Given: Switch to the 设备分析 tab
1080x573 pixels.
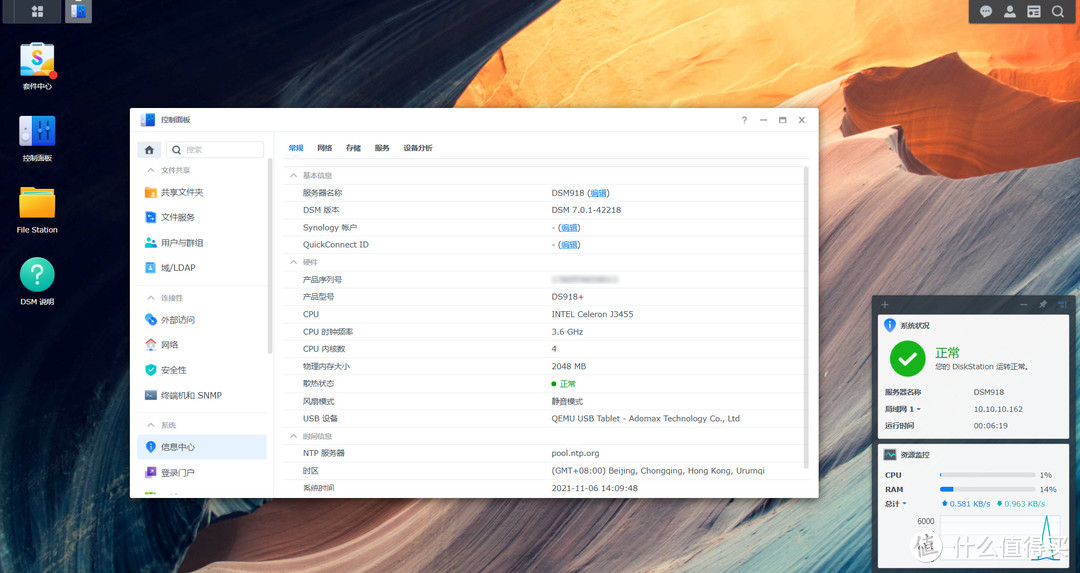Looking at the screenshot, I should tap(418, 148).
